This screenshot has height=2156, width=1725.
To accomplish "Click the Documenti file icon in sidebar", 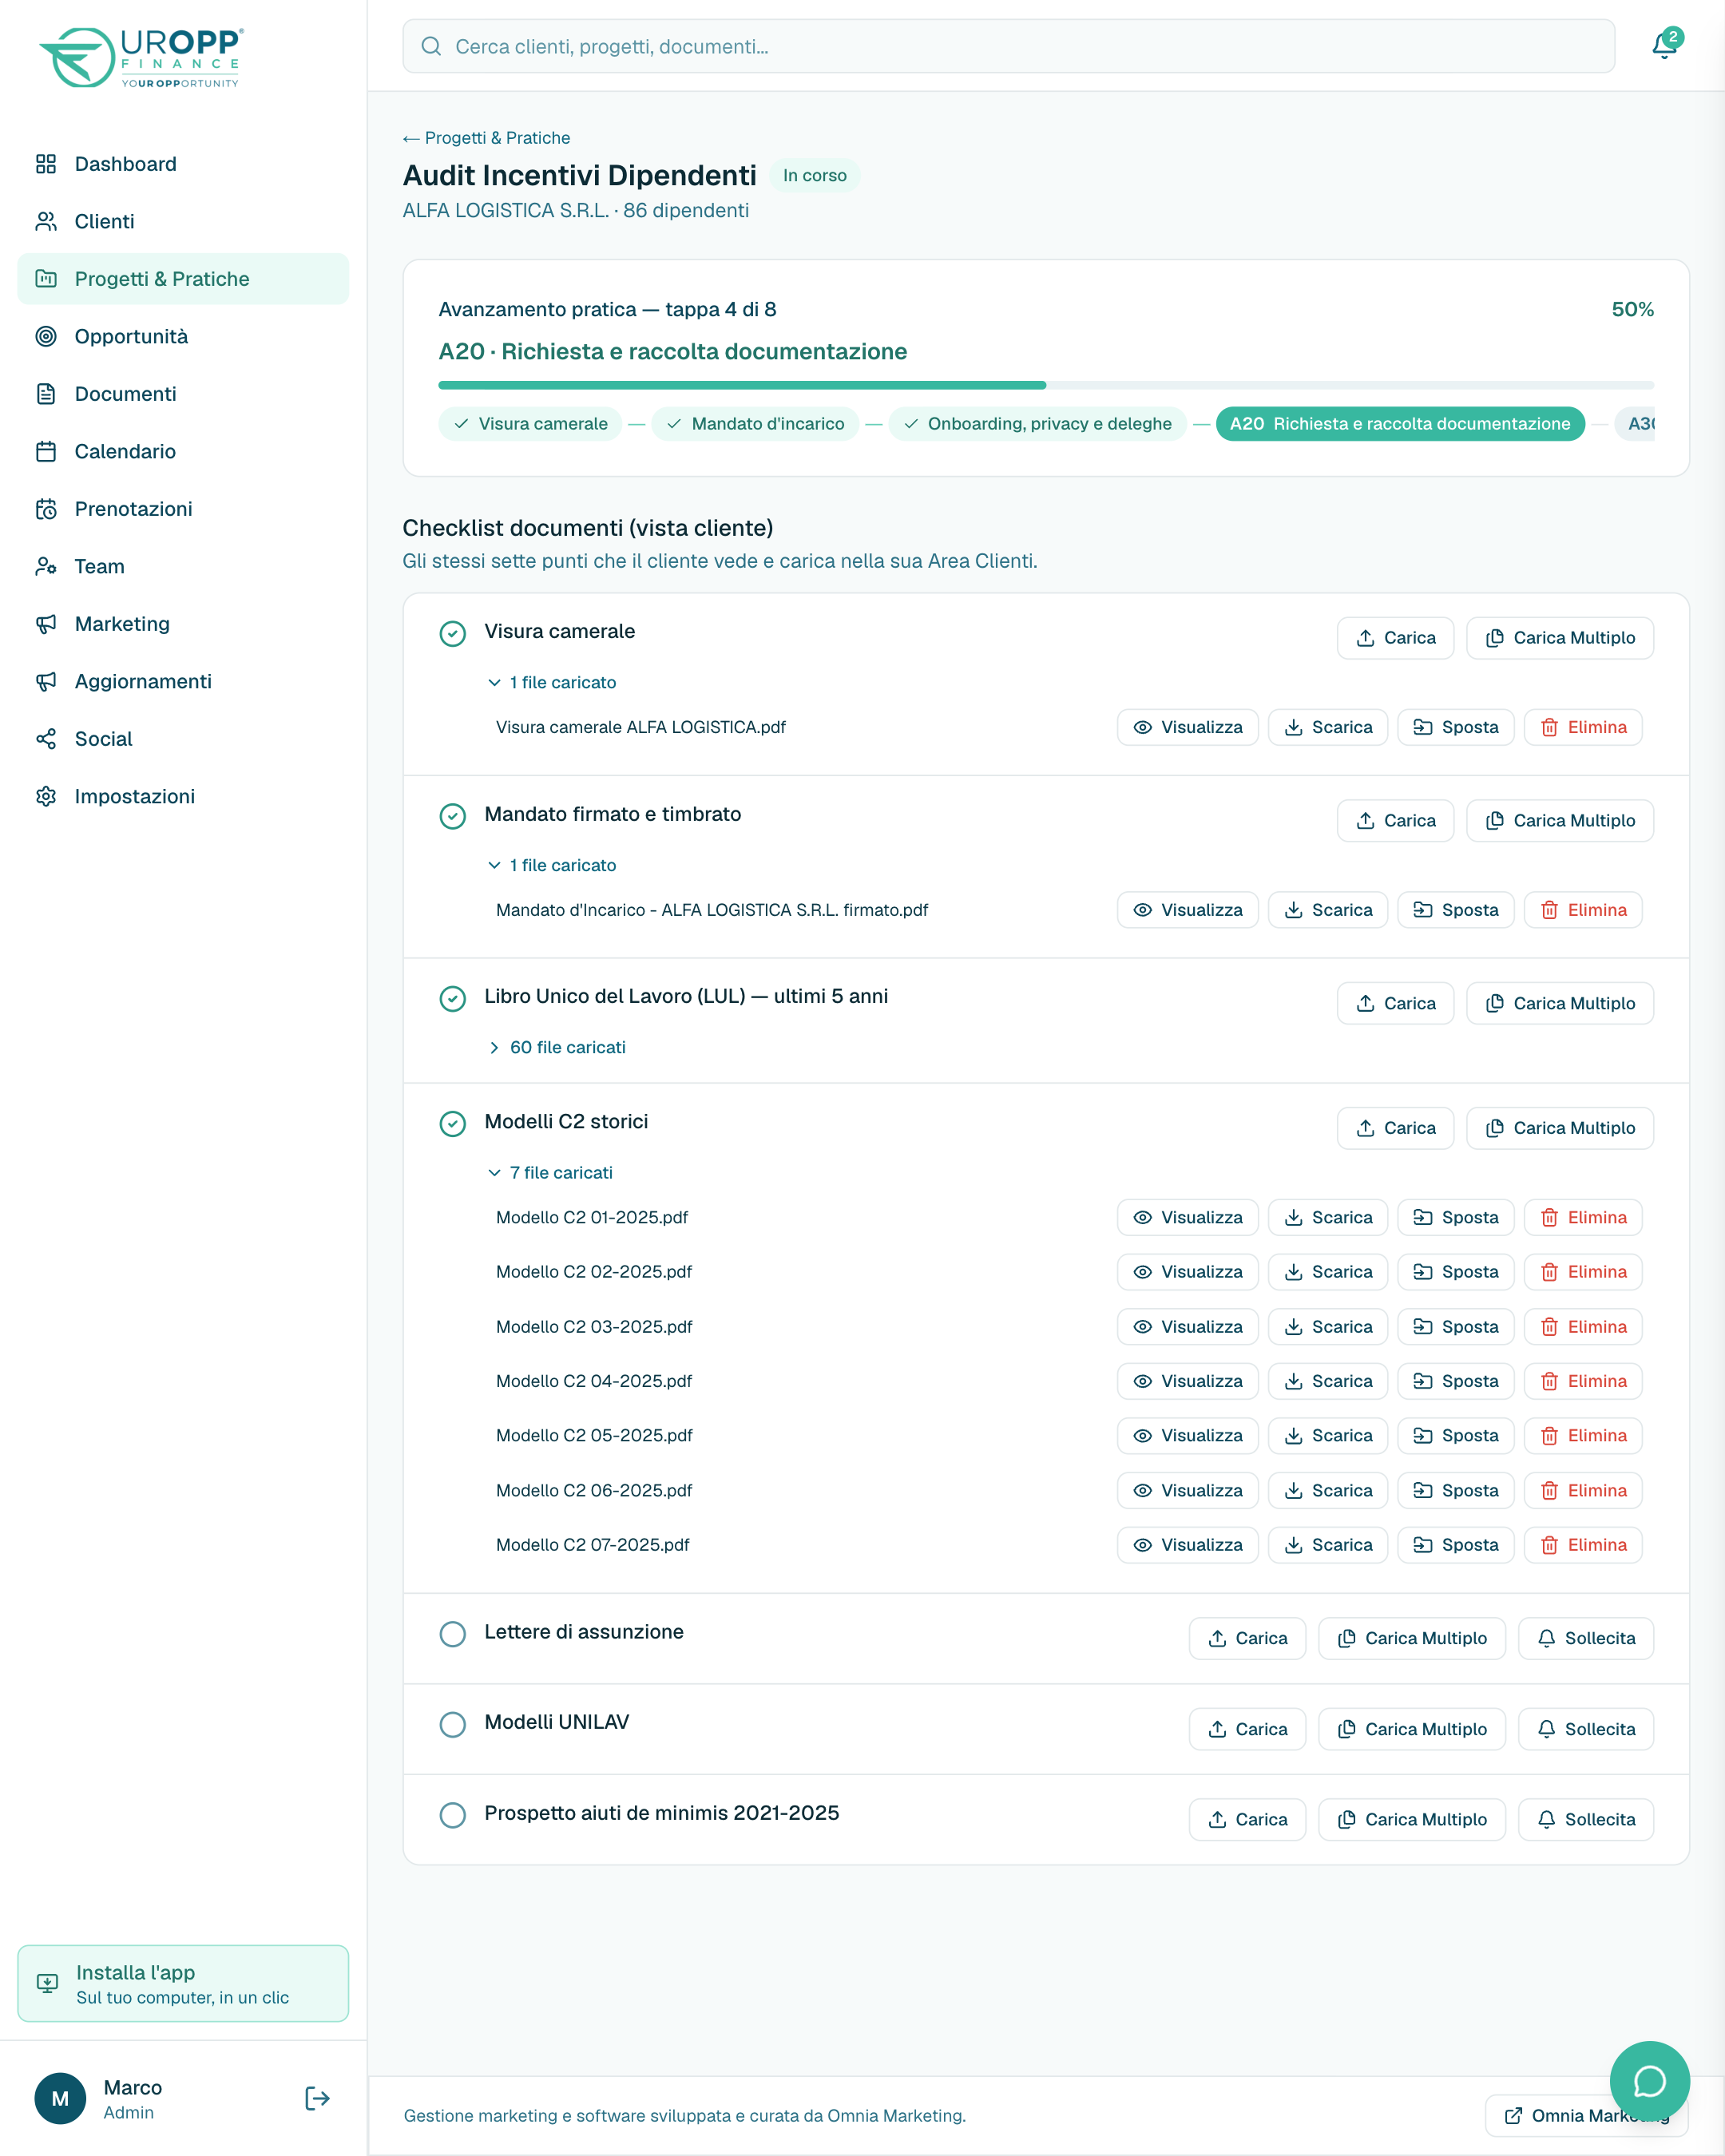I will coord(46,394).
